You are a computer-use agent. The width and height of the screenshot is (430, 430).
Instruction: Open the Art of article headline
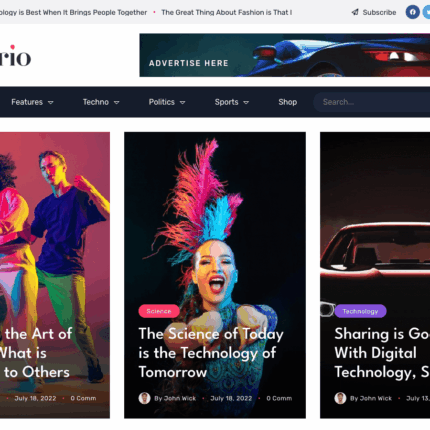(x=36, y=353)
